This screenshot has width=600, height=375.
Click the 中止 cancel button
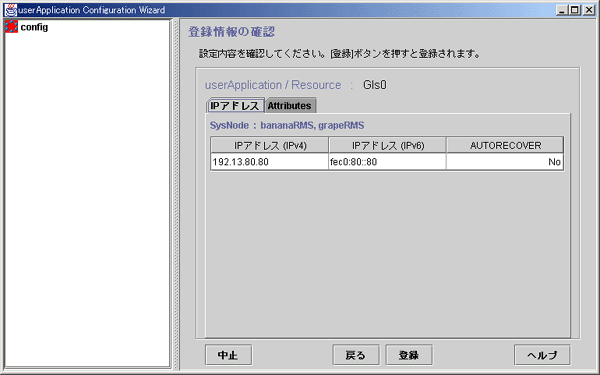(x=228, y=355)
